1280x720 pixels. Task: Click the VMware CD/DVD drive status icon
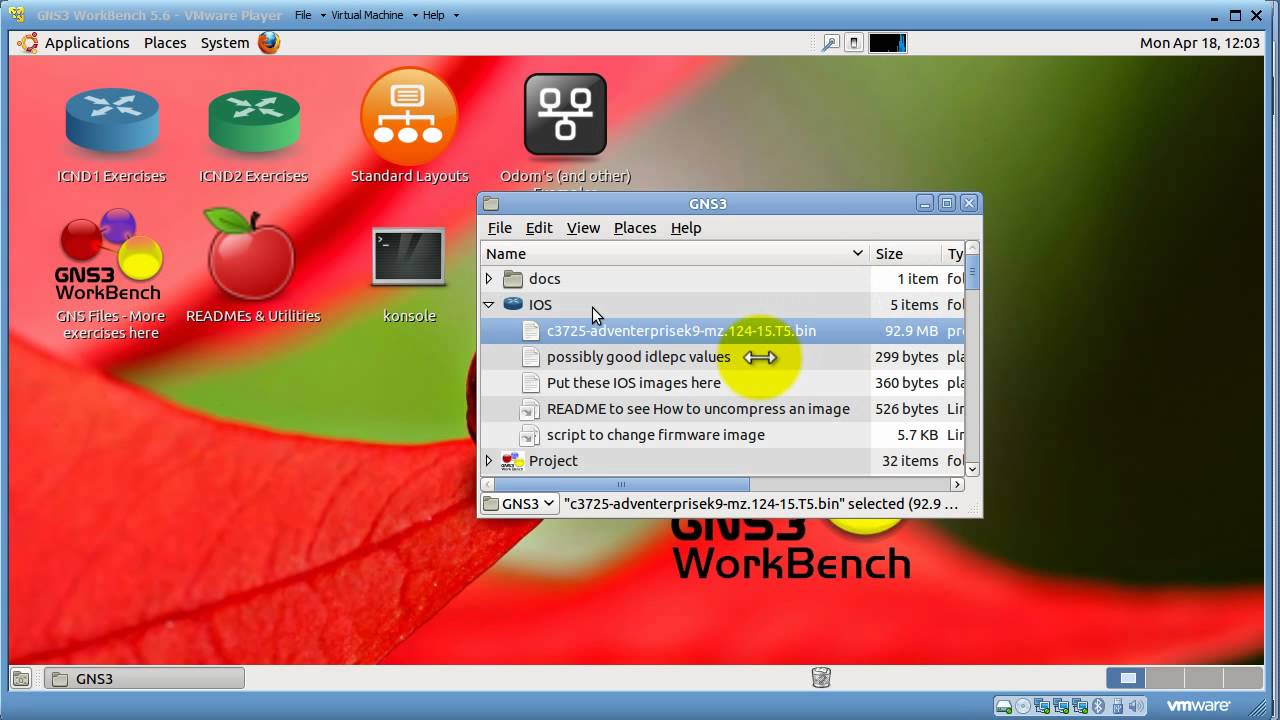coord(1023,706)
